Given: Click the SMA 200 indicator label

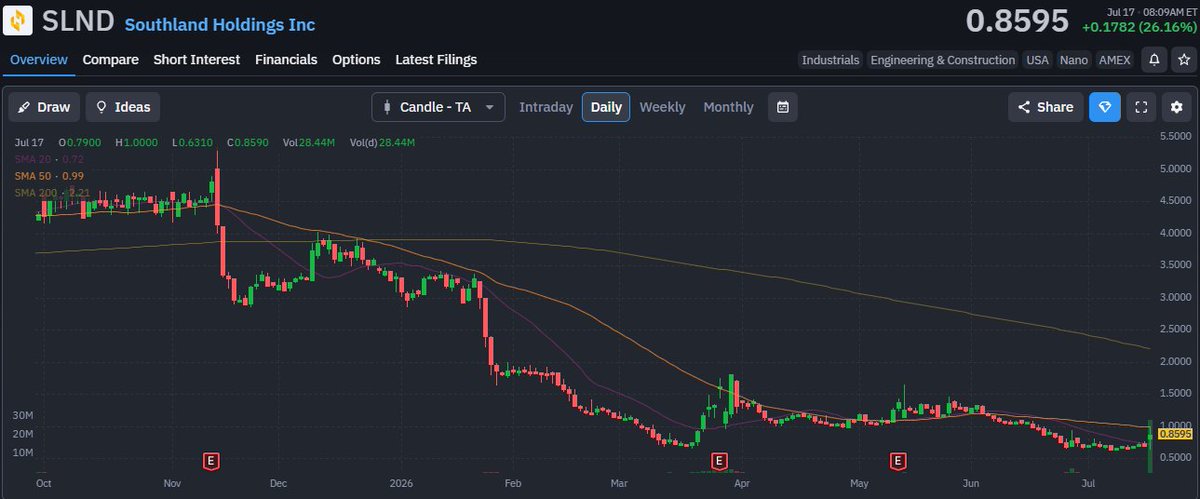Looking at the screenshot, I should 52,191.
